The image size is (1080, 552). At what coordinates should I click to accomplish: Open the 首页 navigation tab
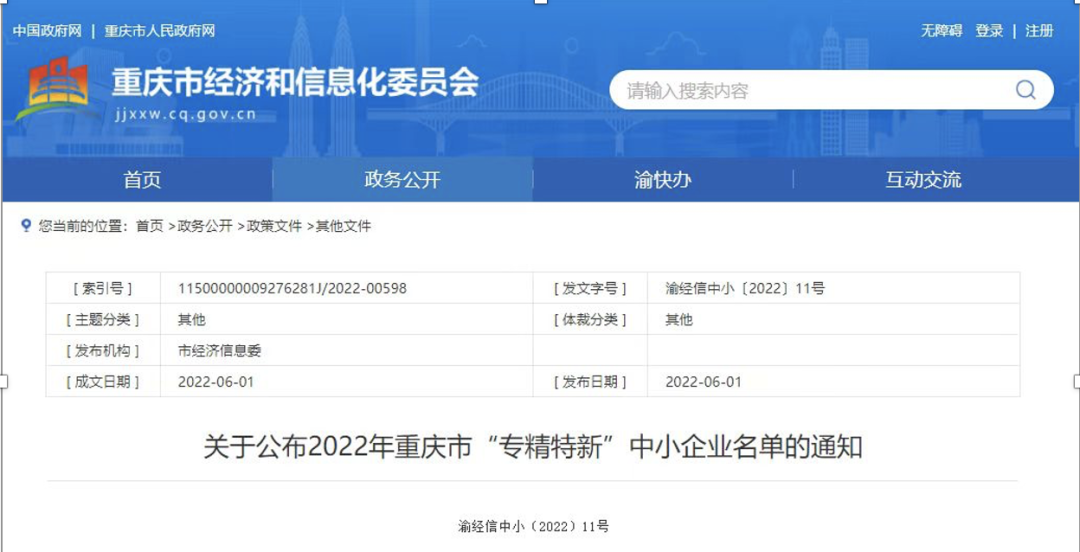coord(142,180)
